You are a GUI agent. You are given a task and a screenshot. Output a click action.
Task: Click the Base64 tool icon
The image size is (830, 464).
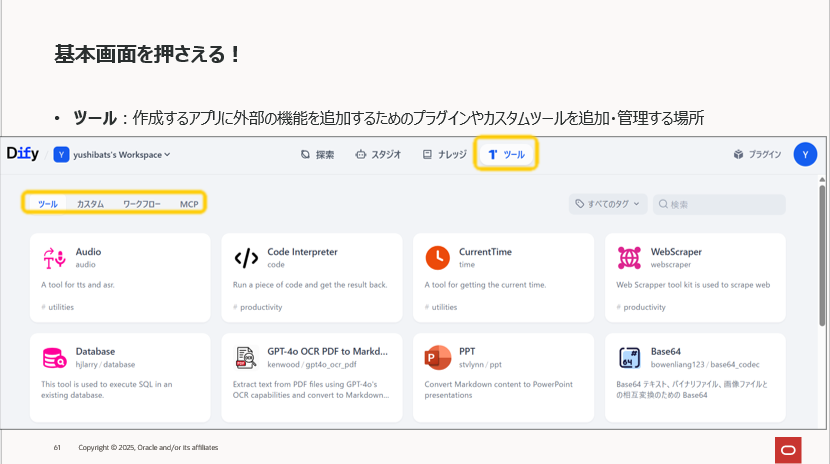pos(629,358)
